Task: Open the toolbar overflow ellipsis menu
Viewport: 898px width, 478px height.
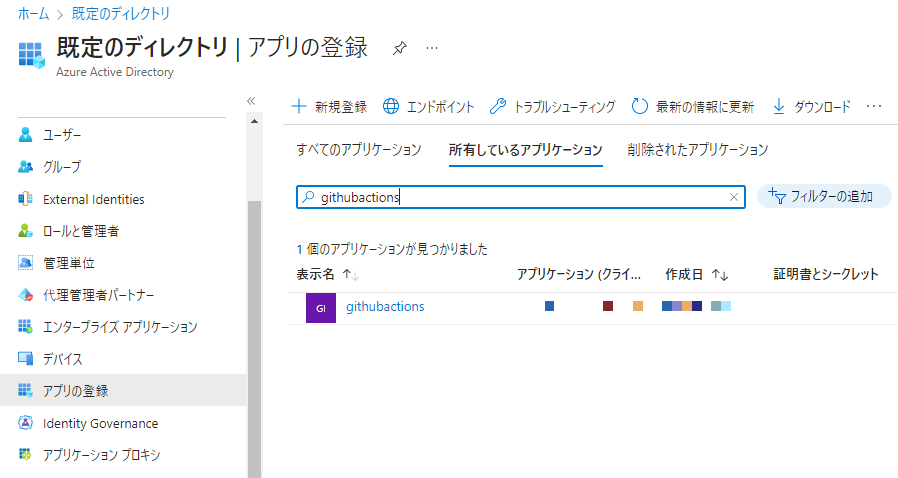Action: [874, 106]
